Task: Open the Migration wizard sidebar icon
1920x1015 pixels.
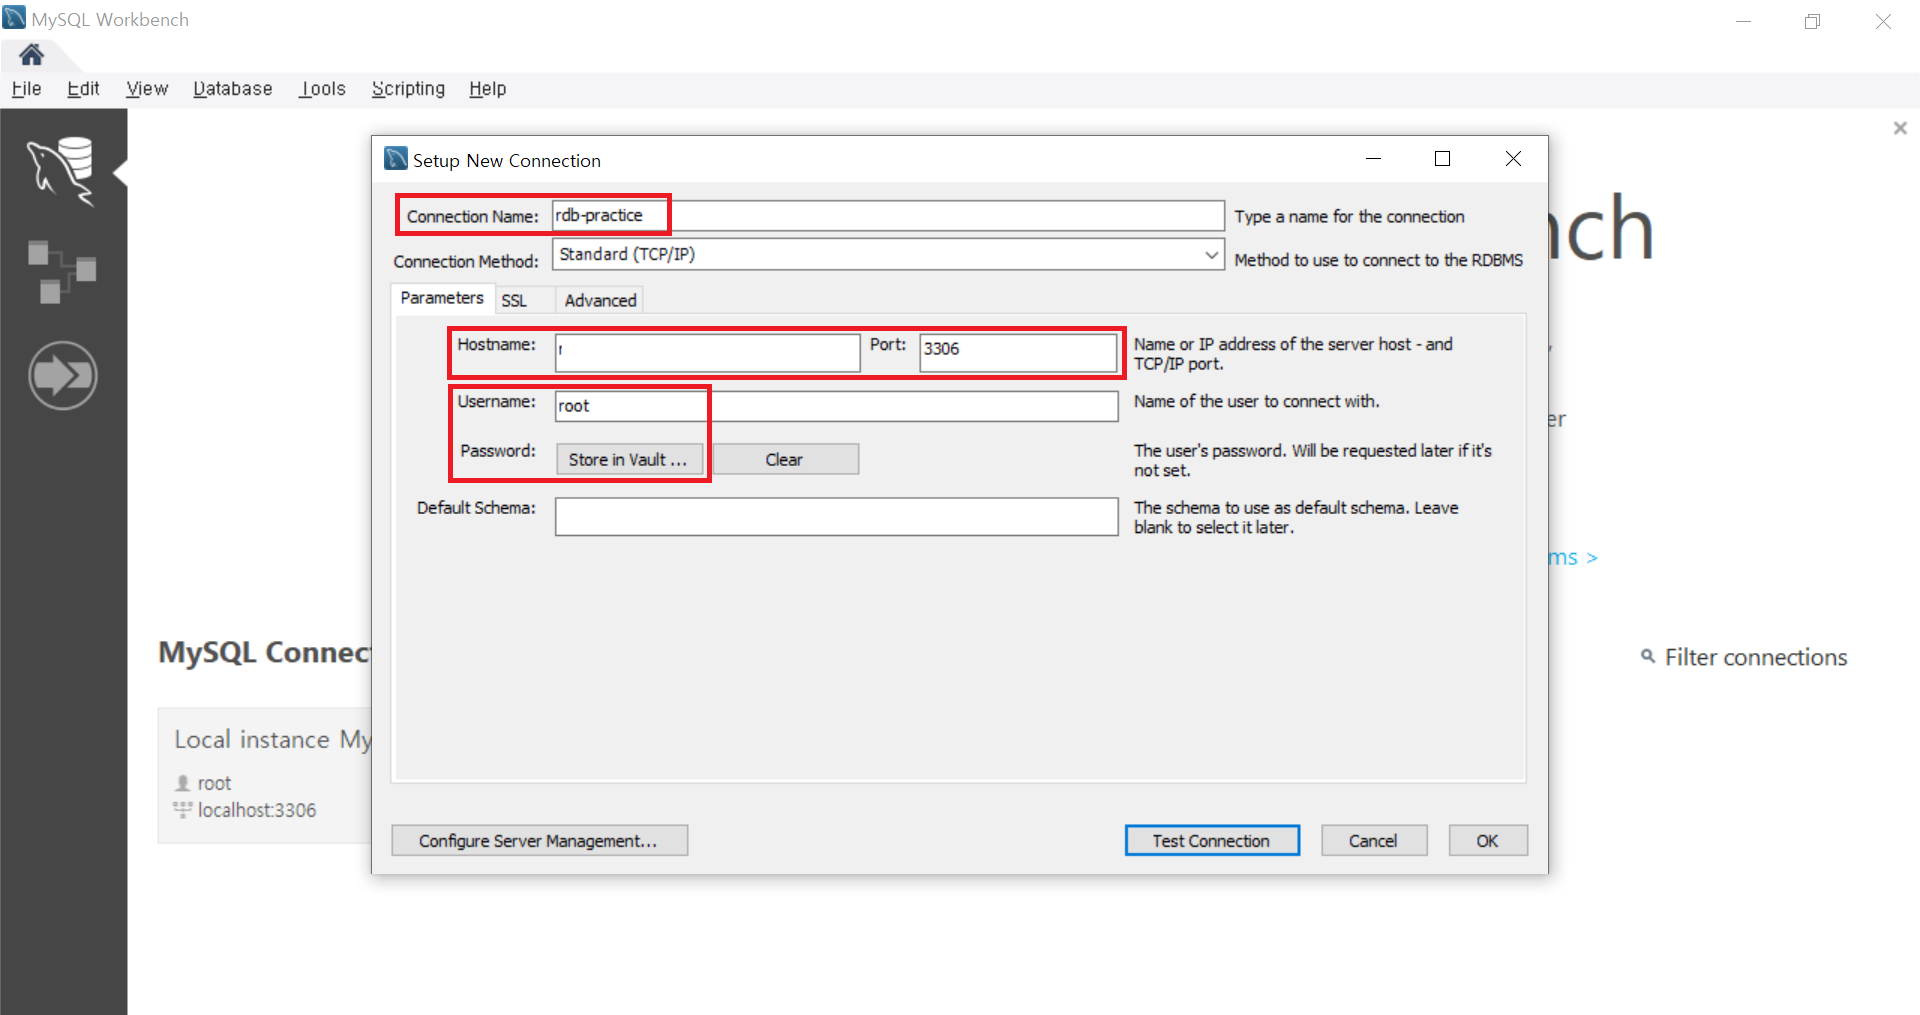Action: pyautogui.click(x=63, y=376)
